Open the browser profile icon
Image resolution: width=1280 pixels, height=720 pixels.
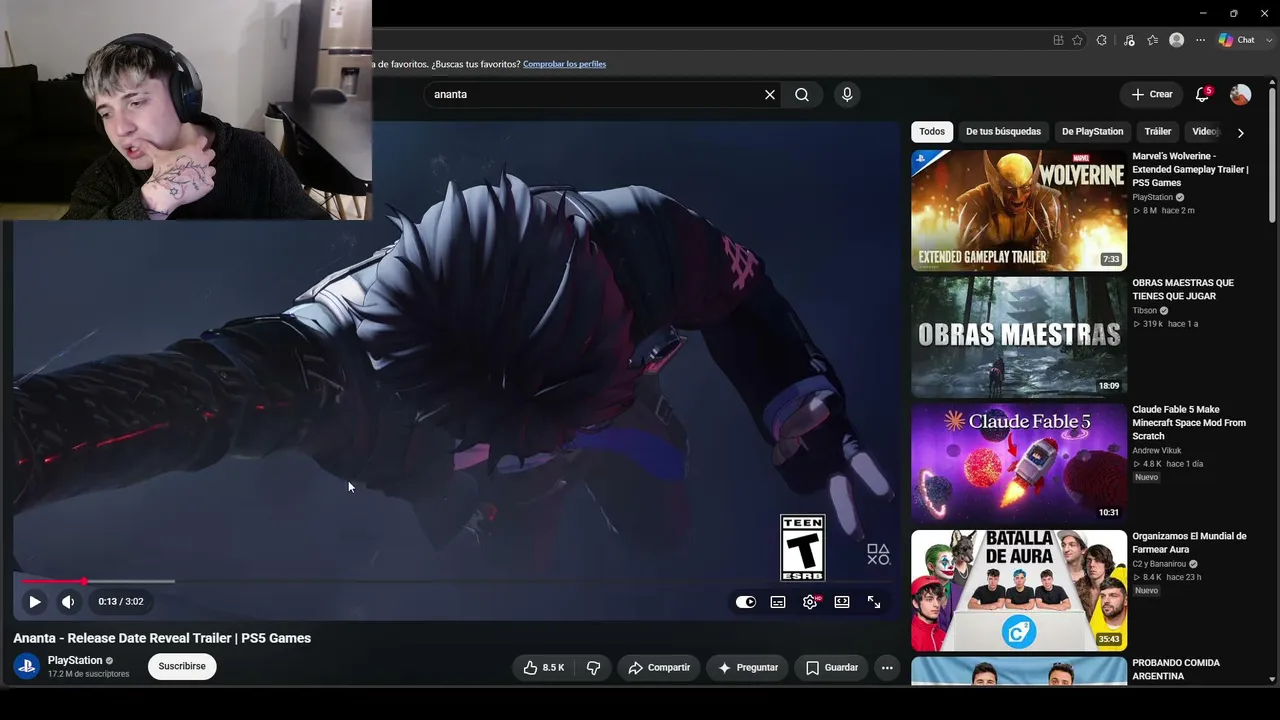[x=1177, y=40]
